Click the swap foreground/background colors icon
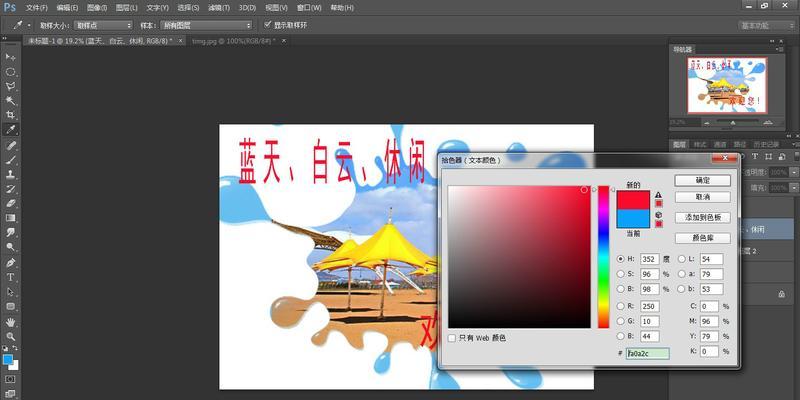Viewport: 800px width, 400px height. pyautogui.click(x=15, y=348)
